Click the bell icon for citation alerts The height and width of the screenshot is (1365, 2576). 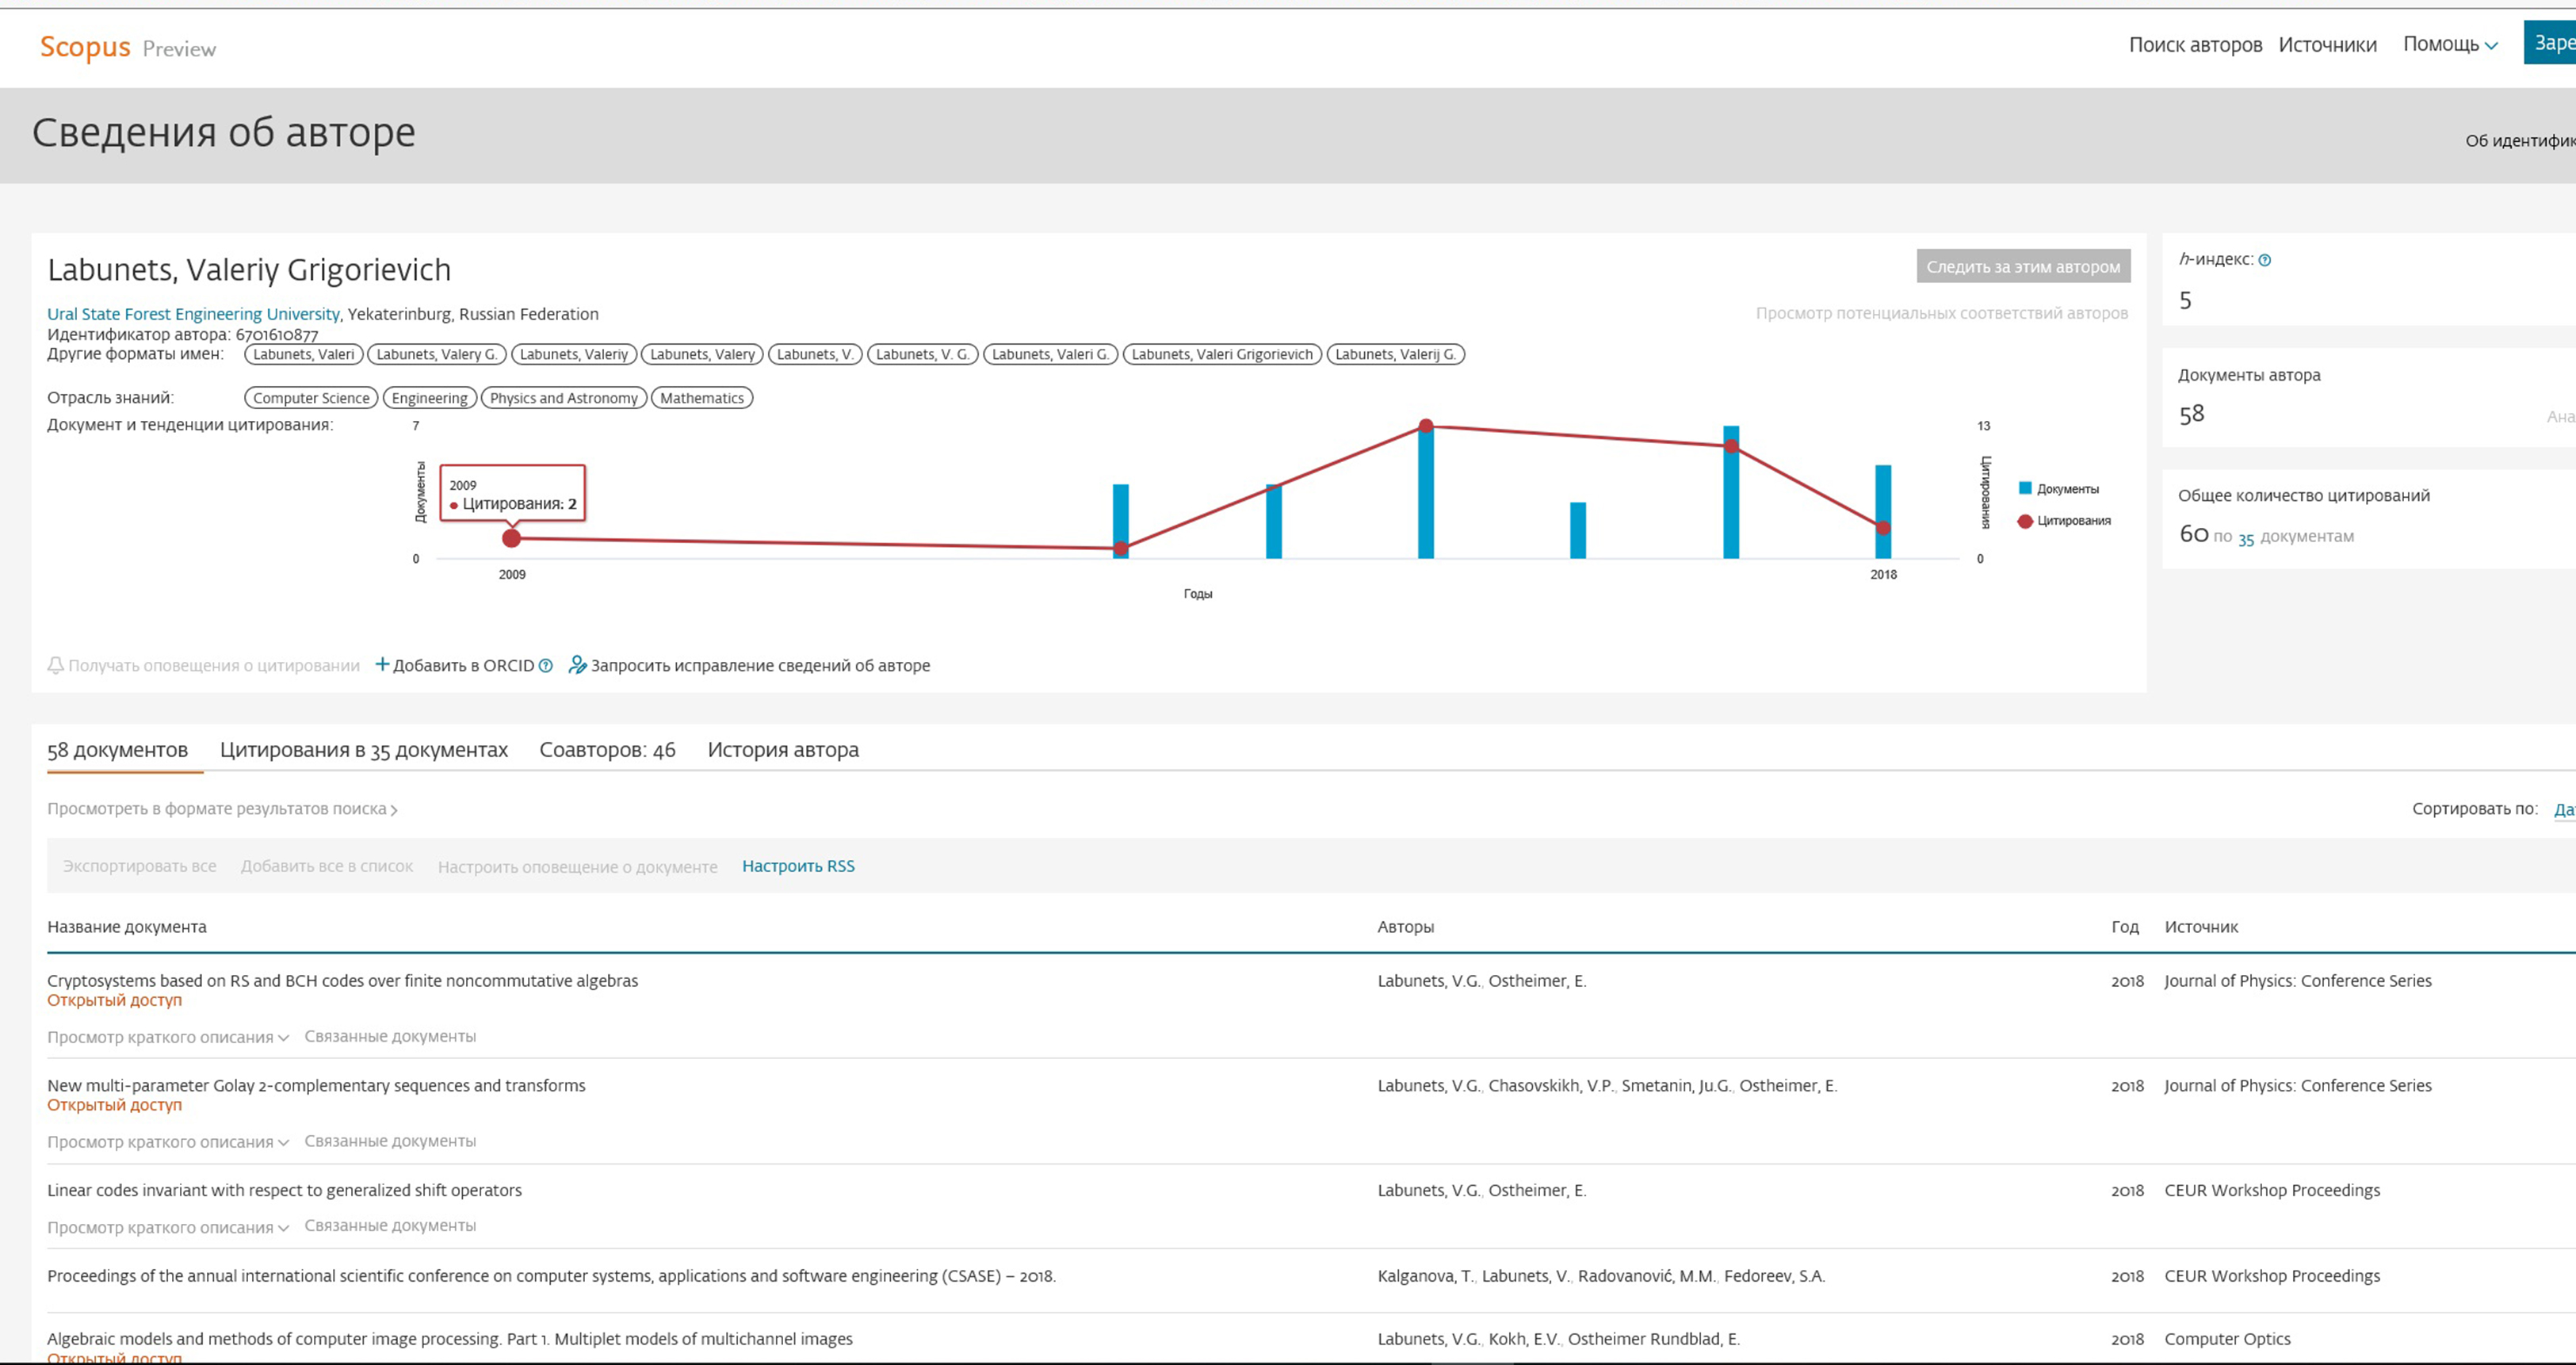(56, 666)
